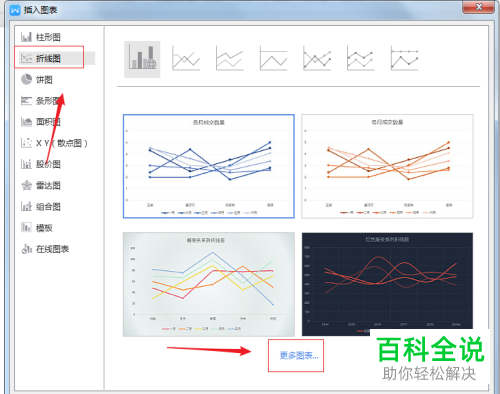Viewport: 500px width, 394px height.
Task: Click the online chart icon with globe
Action: tap(142, 59)
